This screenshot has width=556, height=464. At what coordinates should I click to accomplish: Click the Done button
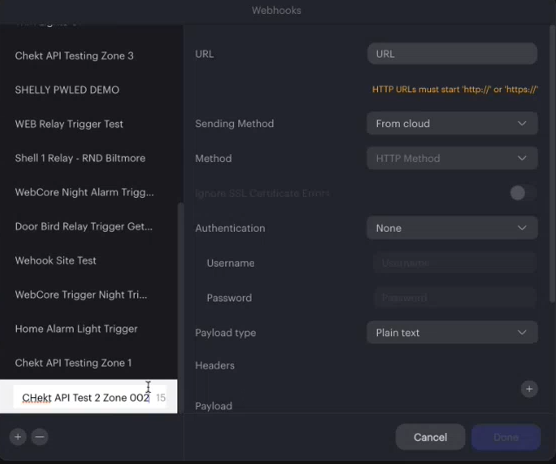(506, 437)
